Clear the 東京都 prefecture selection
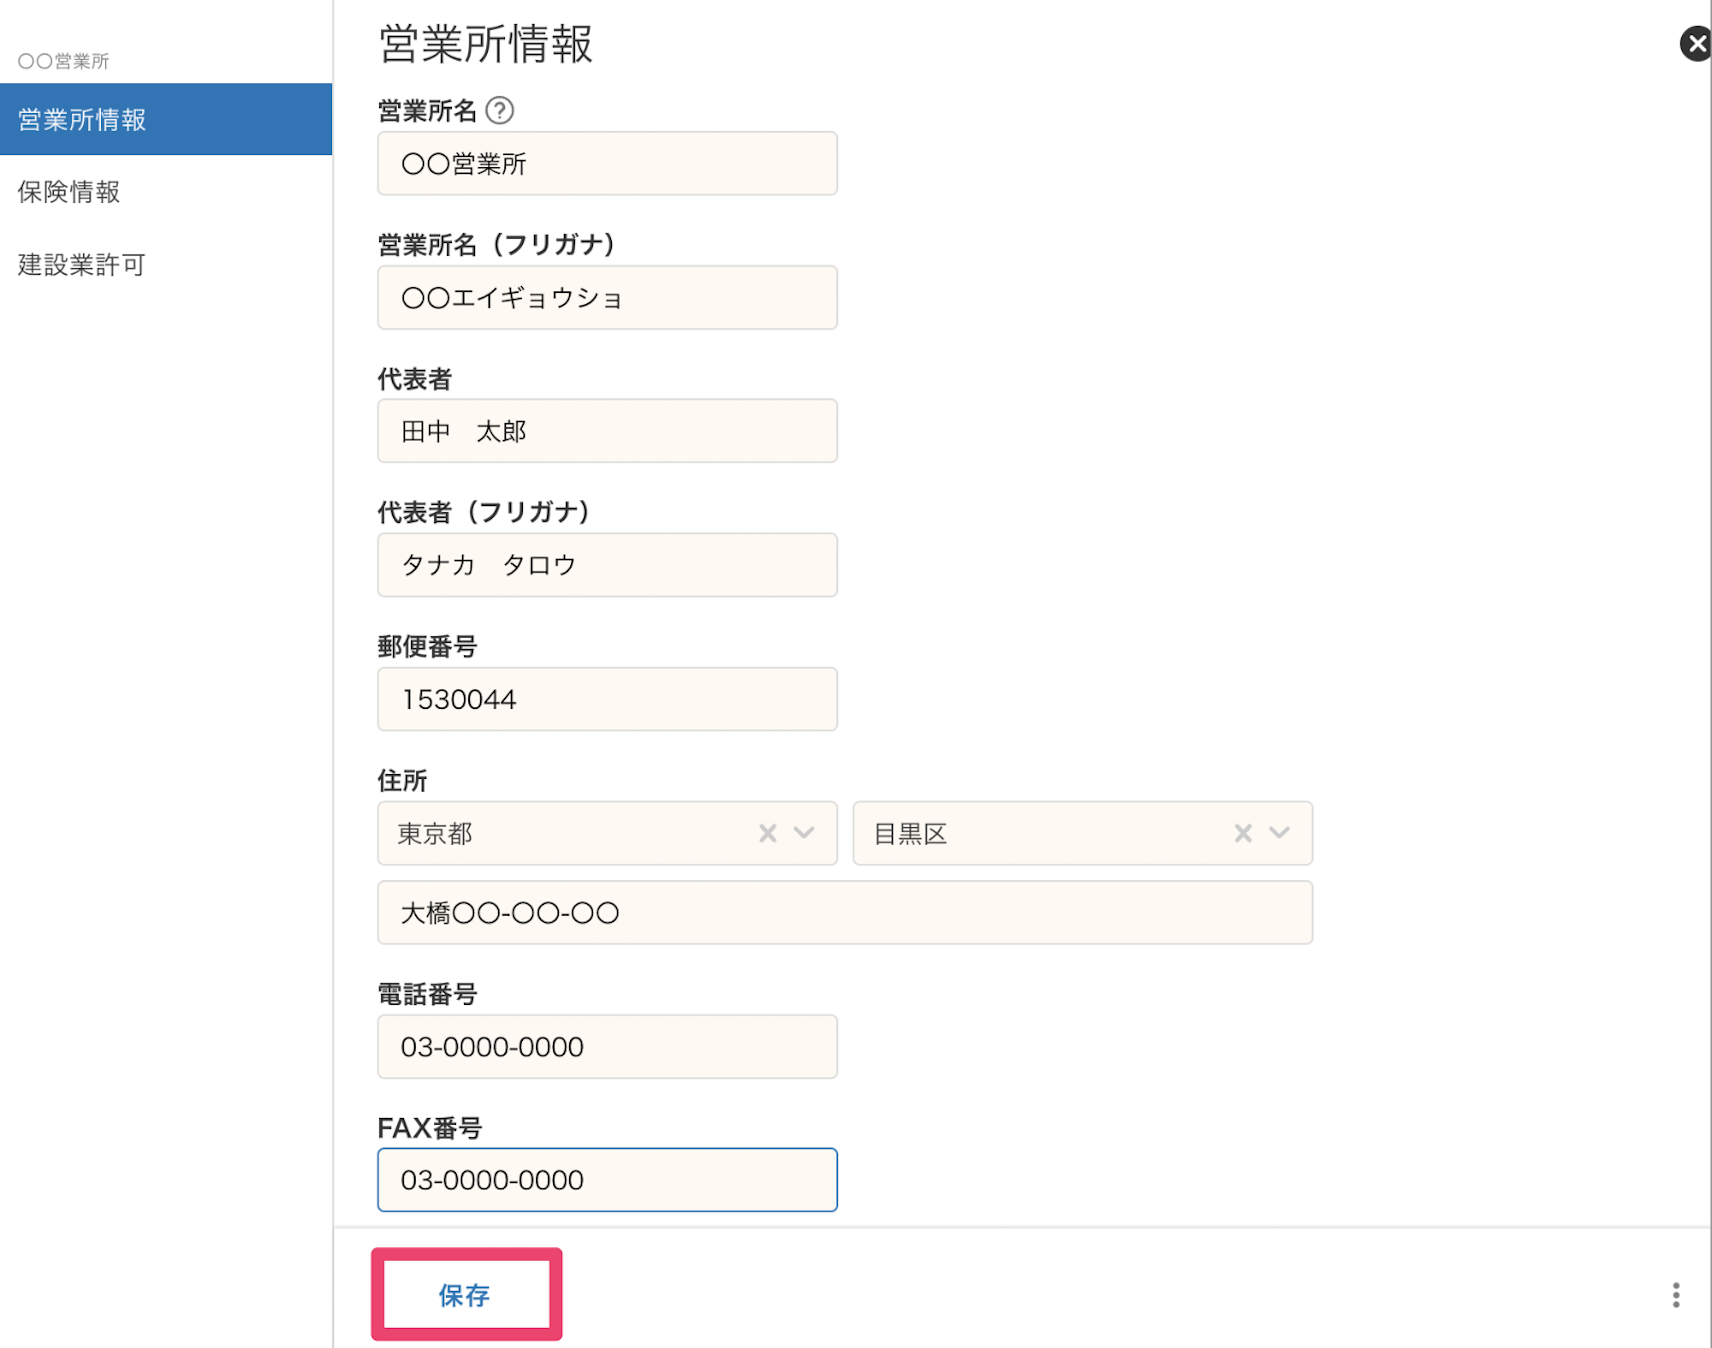 pyautogui.click(x=767, y=833)
